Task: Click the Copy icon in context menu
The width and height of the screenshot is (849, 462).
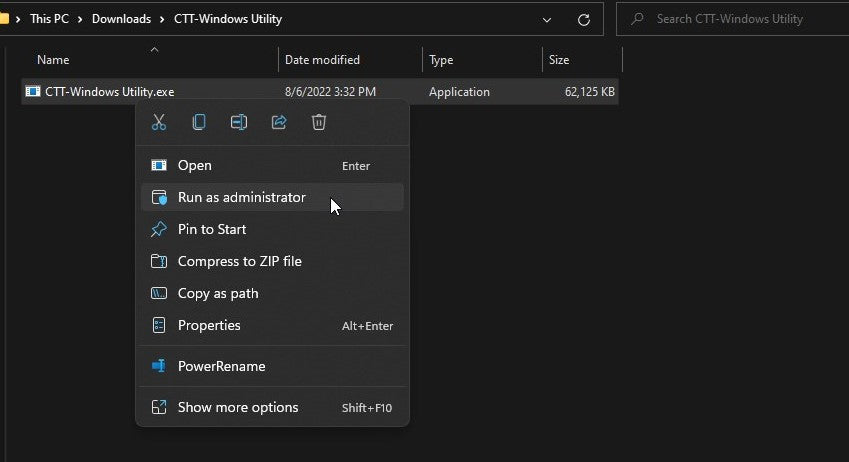Action: pos(199,122)
